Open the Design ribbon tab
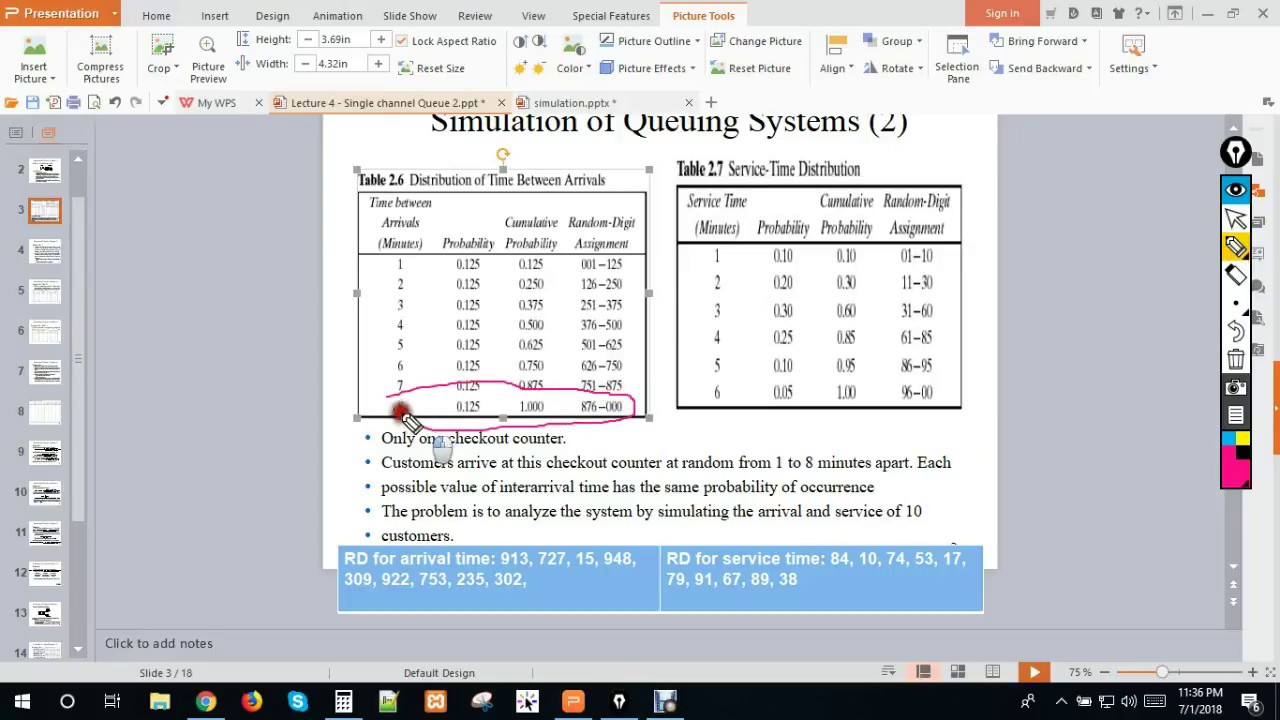Viewport: 1280px width, 720px height. 272,16
